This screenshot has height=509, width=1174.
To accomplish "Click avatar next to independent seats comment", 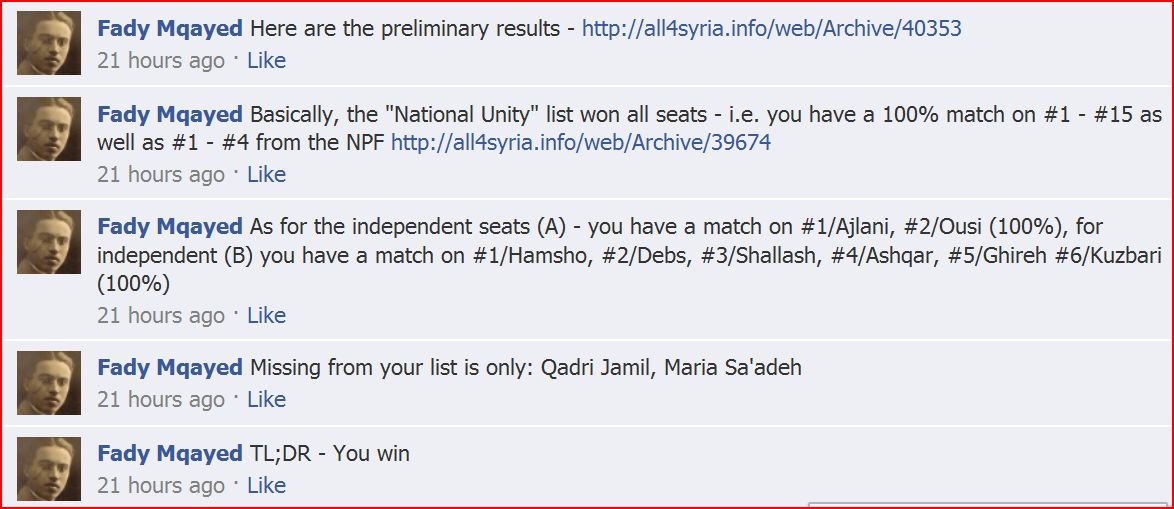I will 49,242.
